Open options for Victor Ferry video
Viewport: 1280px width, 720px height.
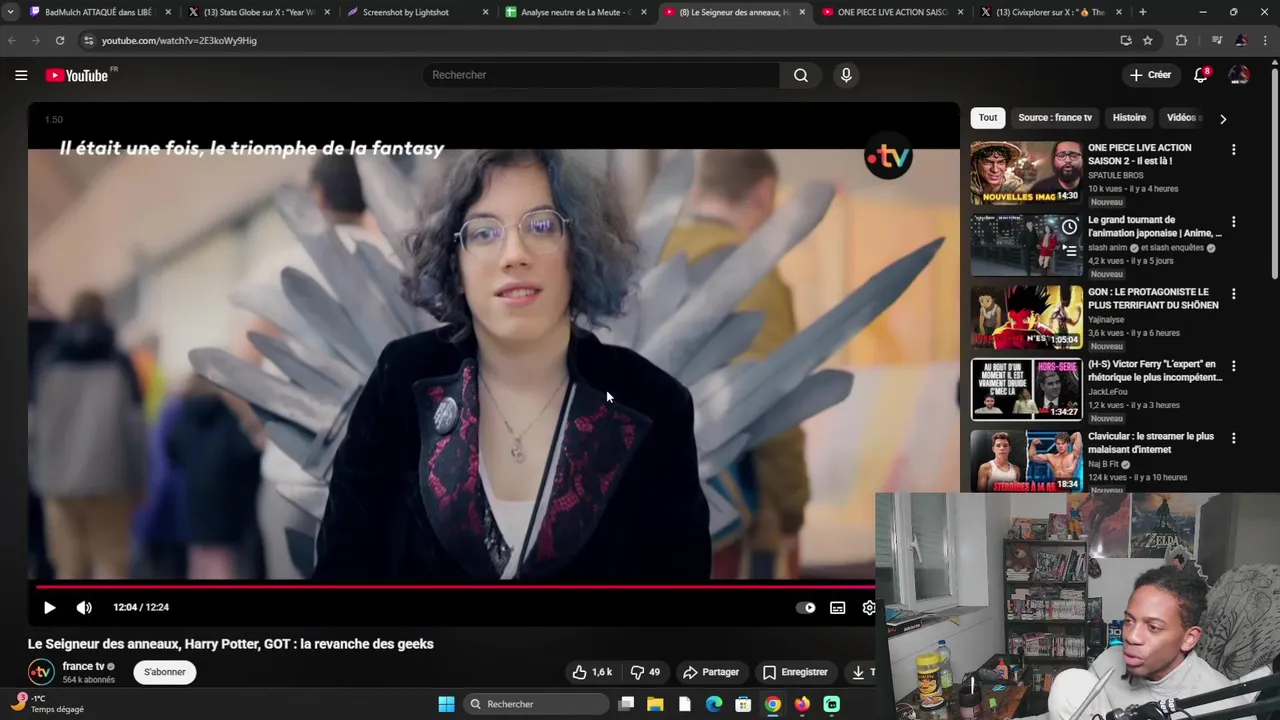tap(1233, 365)
